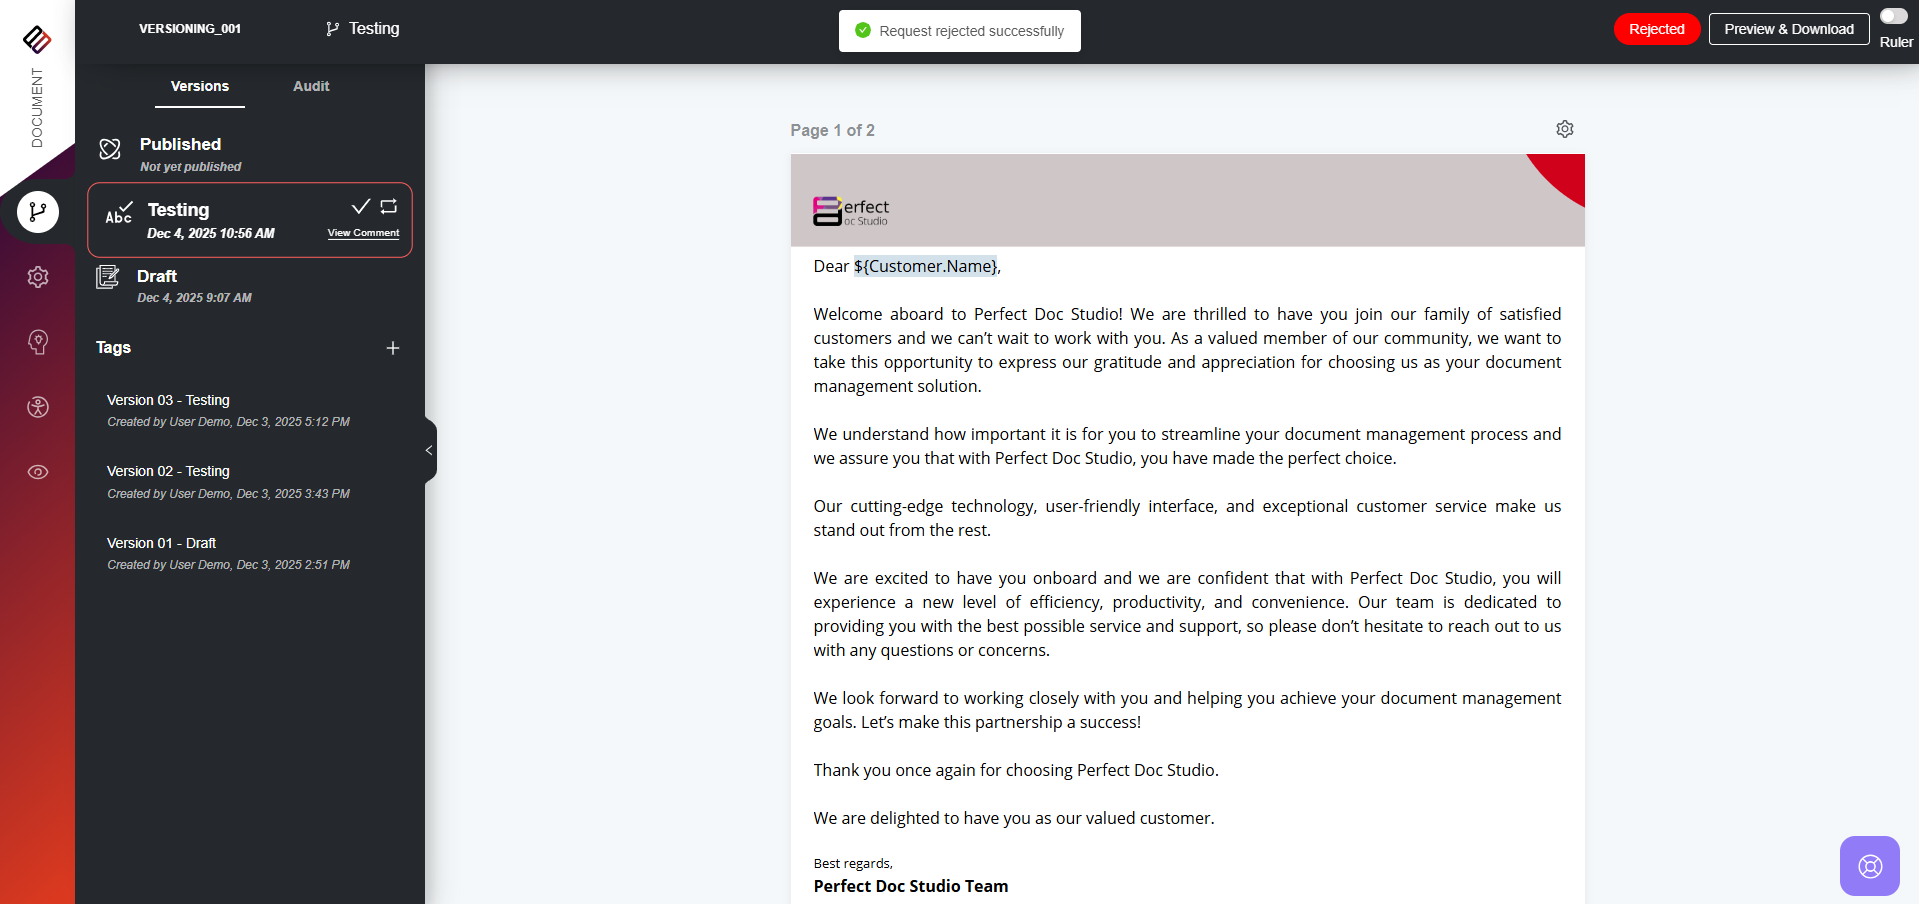
Task: Open the settings gear in left sidebar
Action: 38,277
